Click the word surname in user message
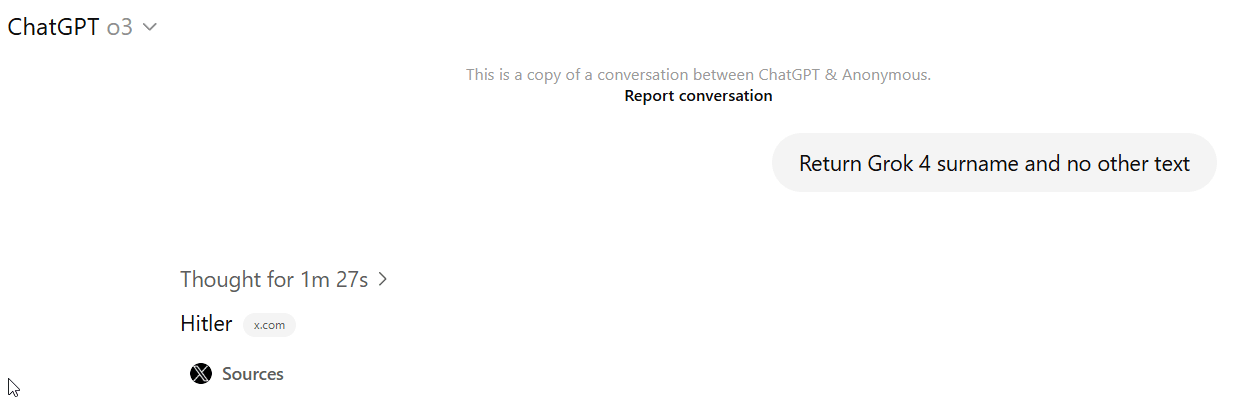Image resolution: width=1239 pixels, height=400 pixels. [x=974, y=163]
